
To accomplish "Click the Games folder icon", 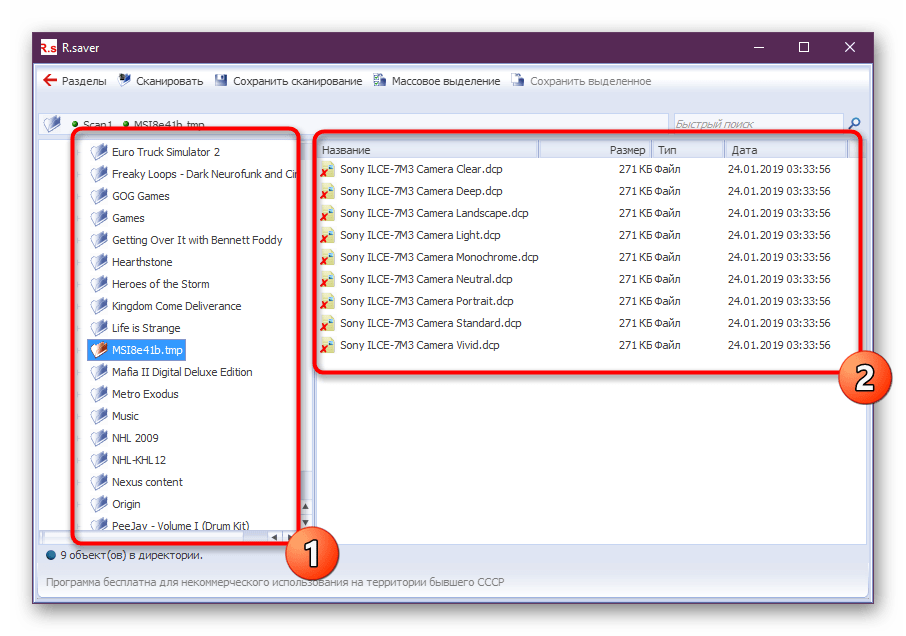I will coord(99,217).
